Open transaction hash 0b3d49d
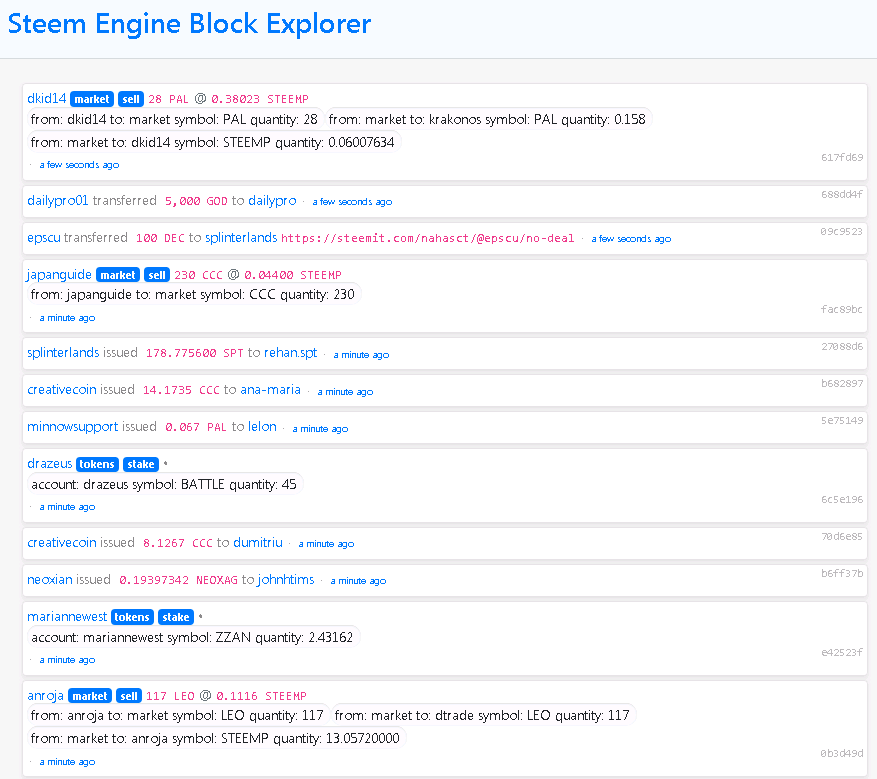This screenshot has height=779, width=877. click(842, 753)
